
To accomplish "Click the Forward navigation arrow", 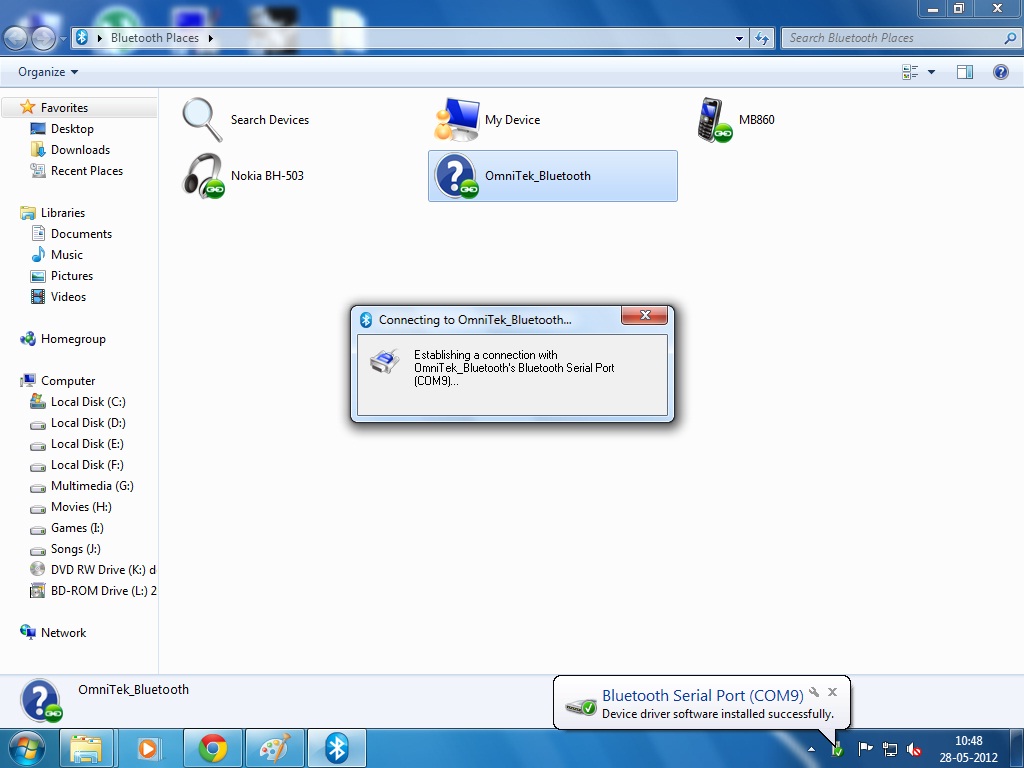I will (43, 39).
